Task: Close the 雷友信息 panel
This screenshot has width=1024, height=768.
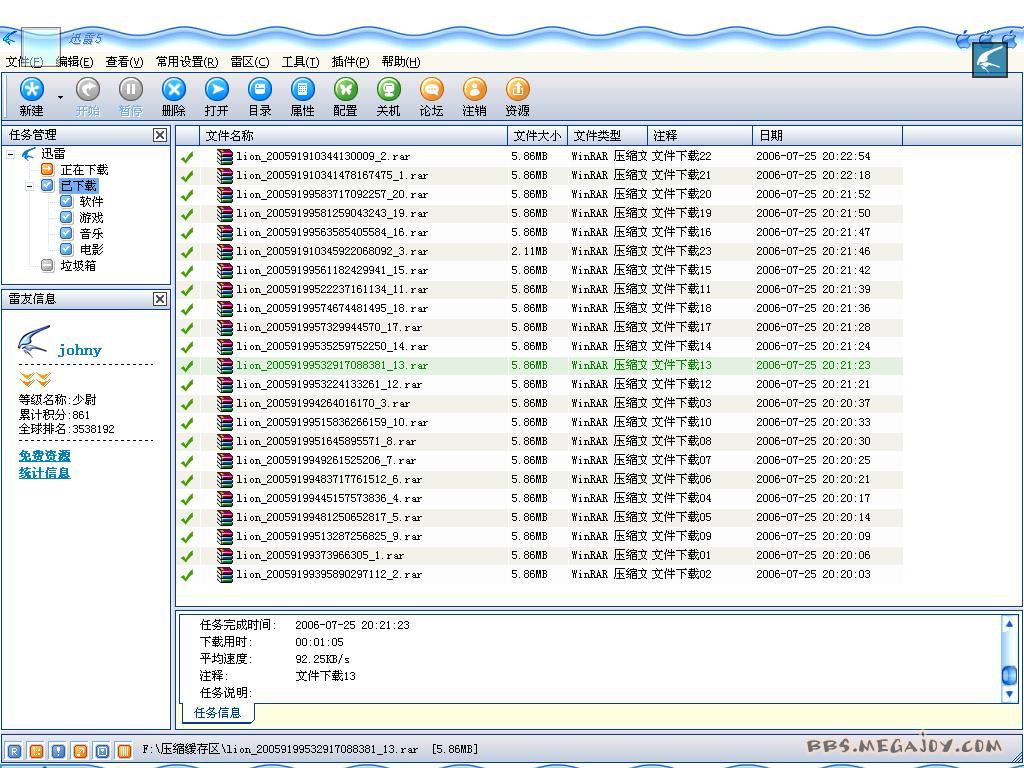Action: [x=160, y=298]
